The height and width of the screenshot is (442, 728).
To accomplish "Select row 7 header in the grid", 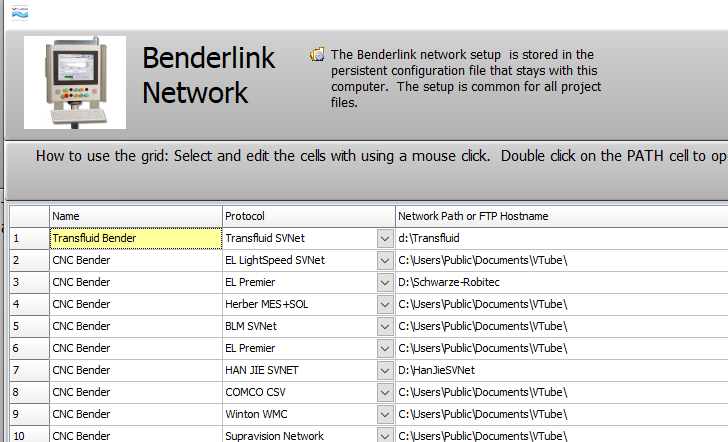I will (30, 370).
